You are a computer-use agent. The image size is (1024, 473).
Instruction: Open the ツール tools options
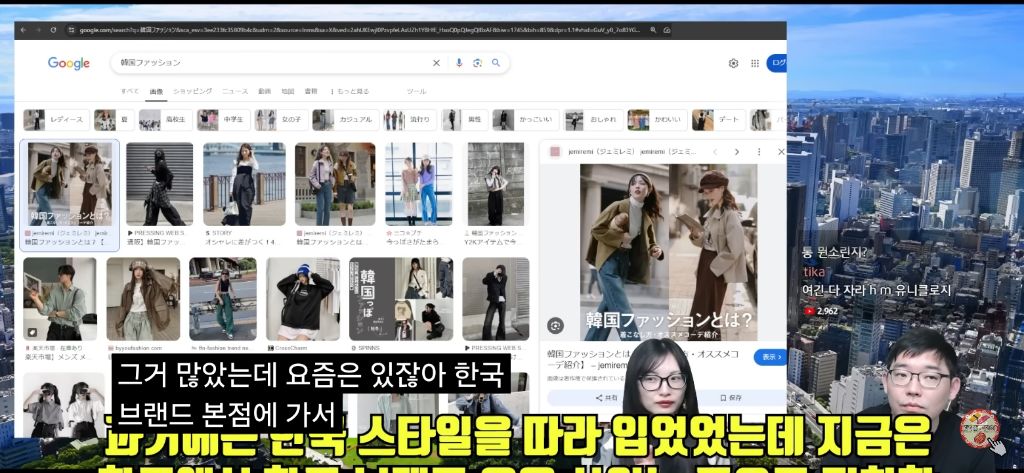tap(416, 91)
